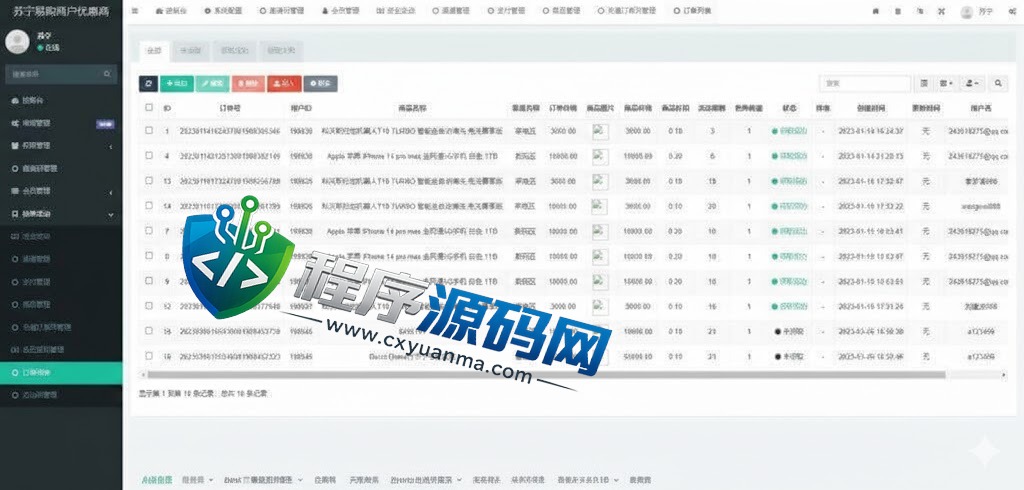The height and width of the screenshot is (490, 1024).
Task: Click the left arrow of horizontal scrollbar
Action: (142, 375)
